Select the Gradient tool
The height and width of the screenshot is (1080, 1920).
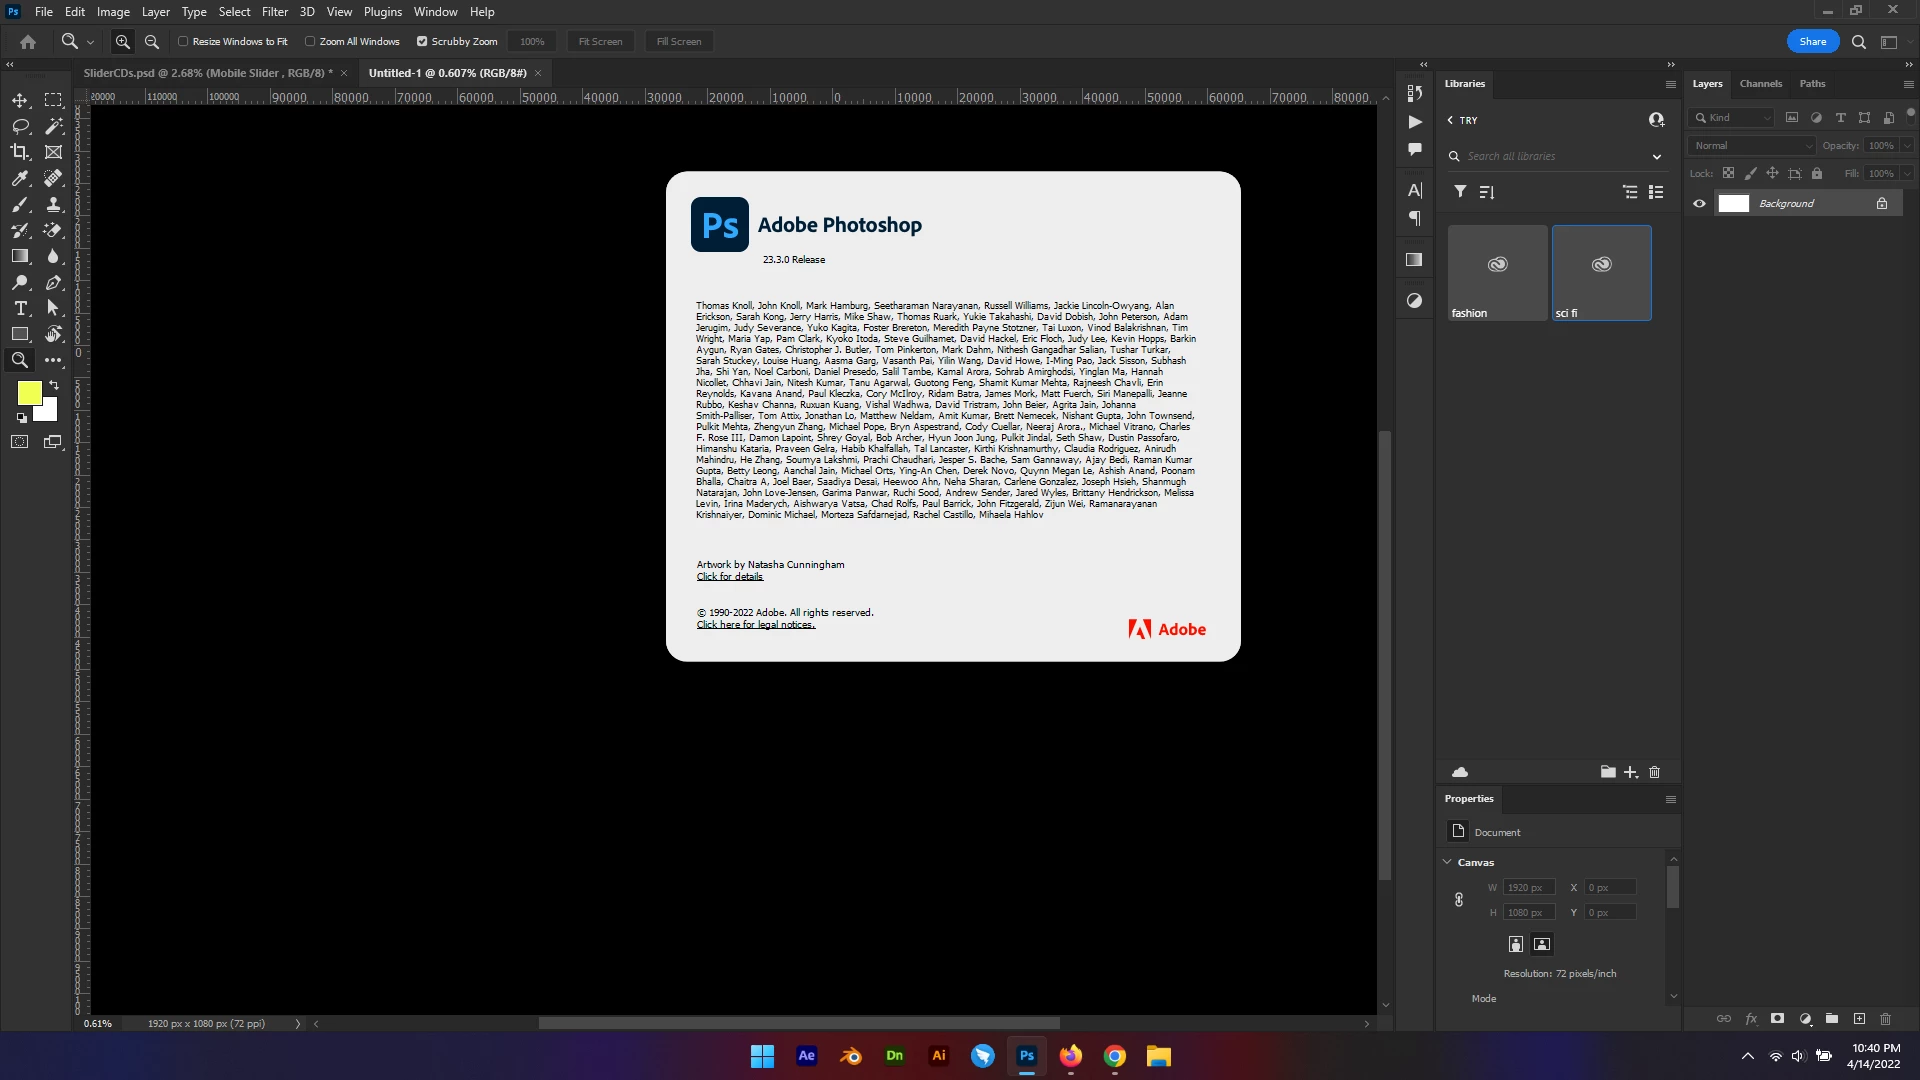pos(20,256)
